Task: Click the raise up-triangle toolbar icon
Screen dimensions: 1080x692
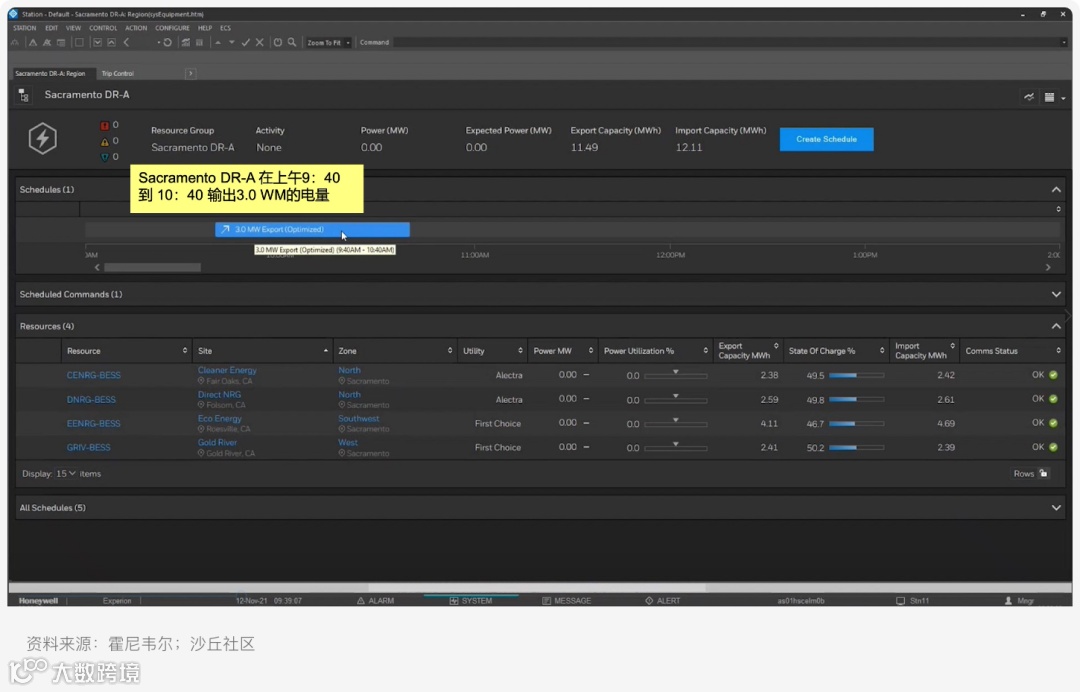Action: coord(218,43)
